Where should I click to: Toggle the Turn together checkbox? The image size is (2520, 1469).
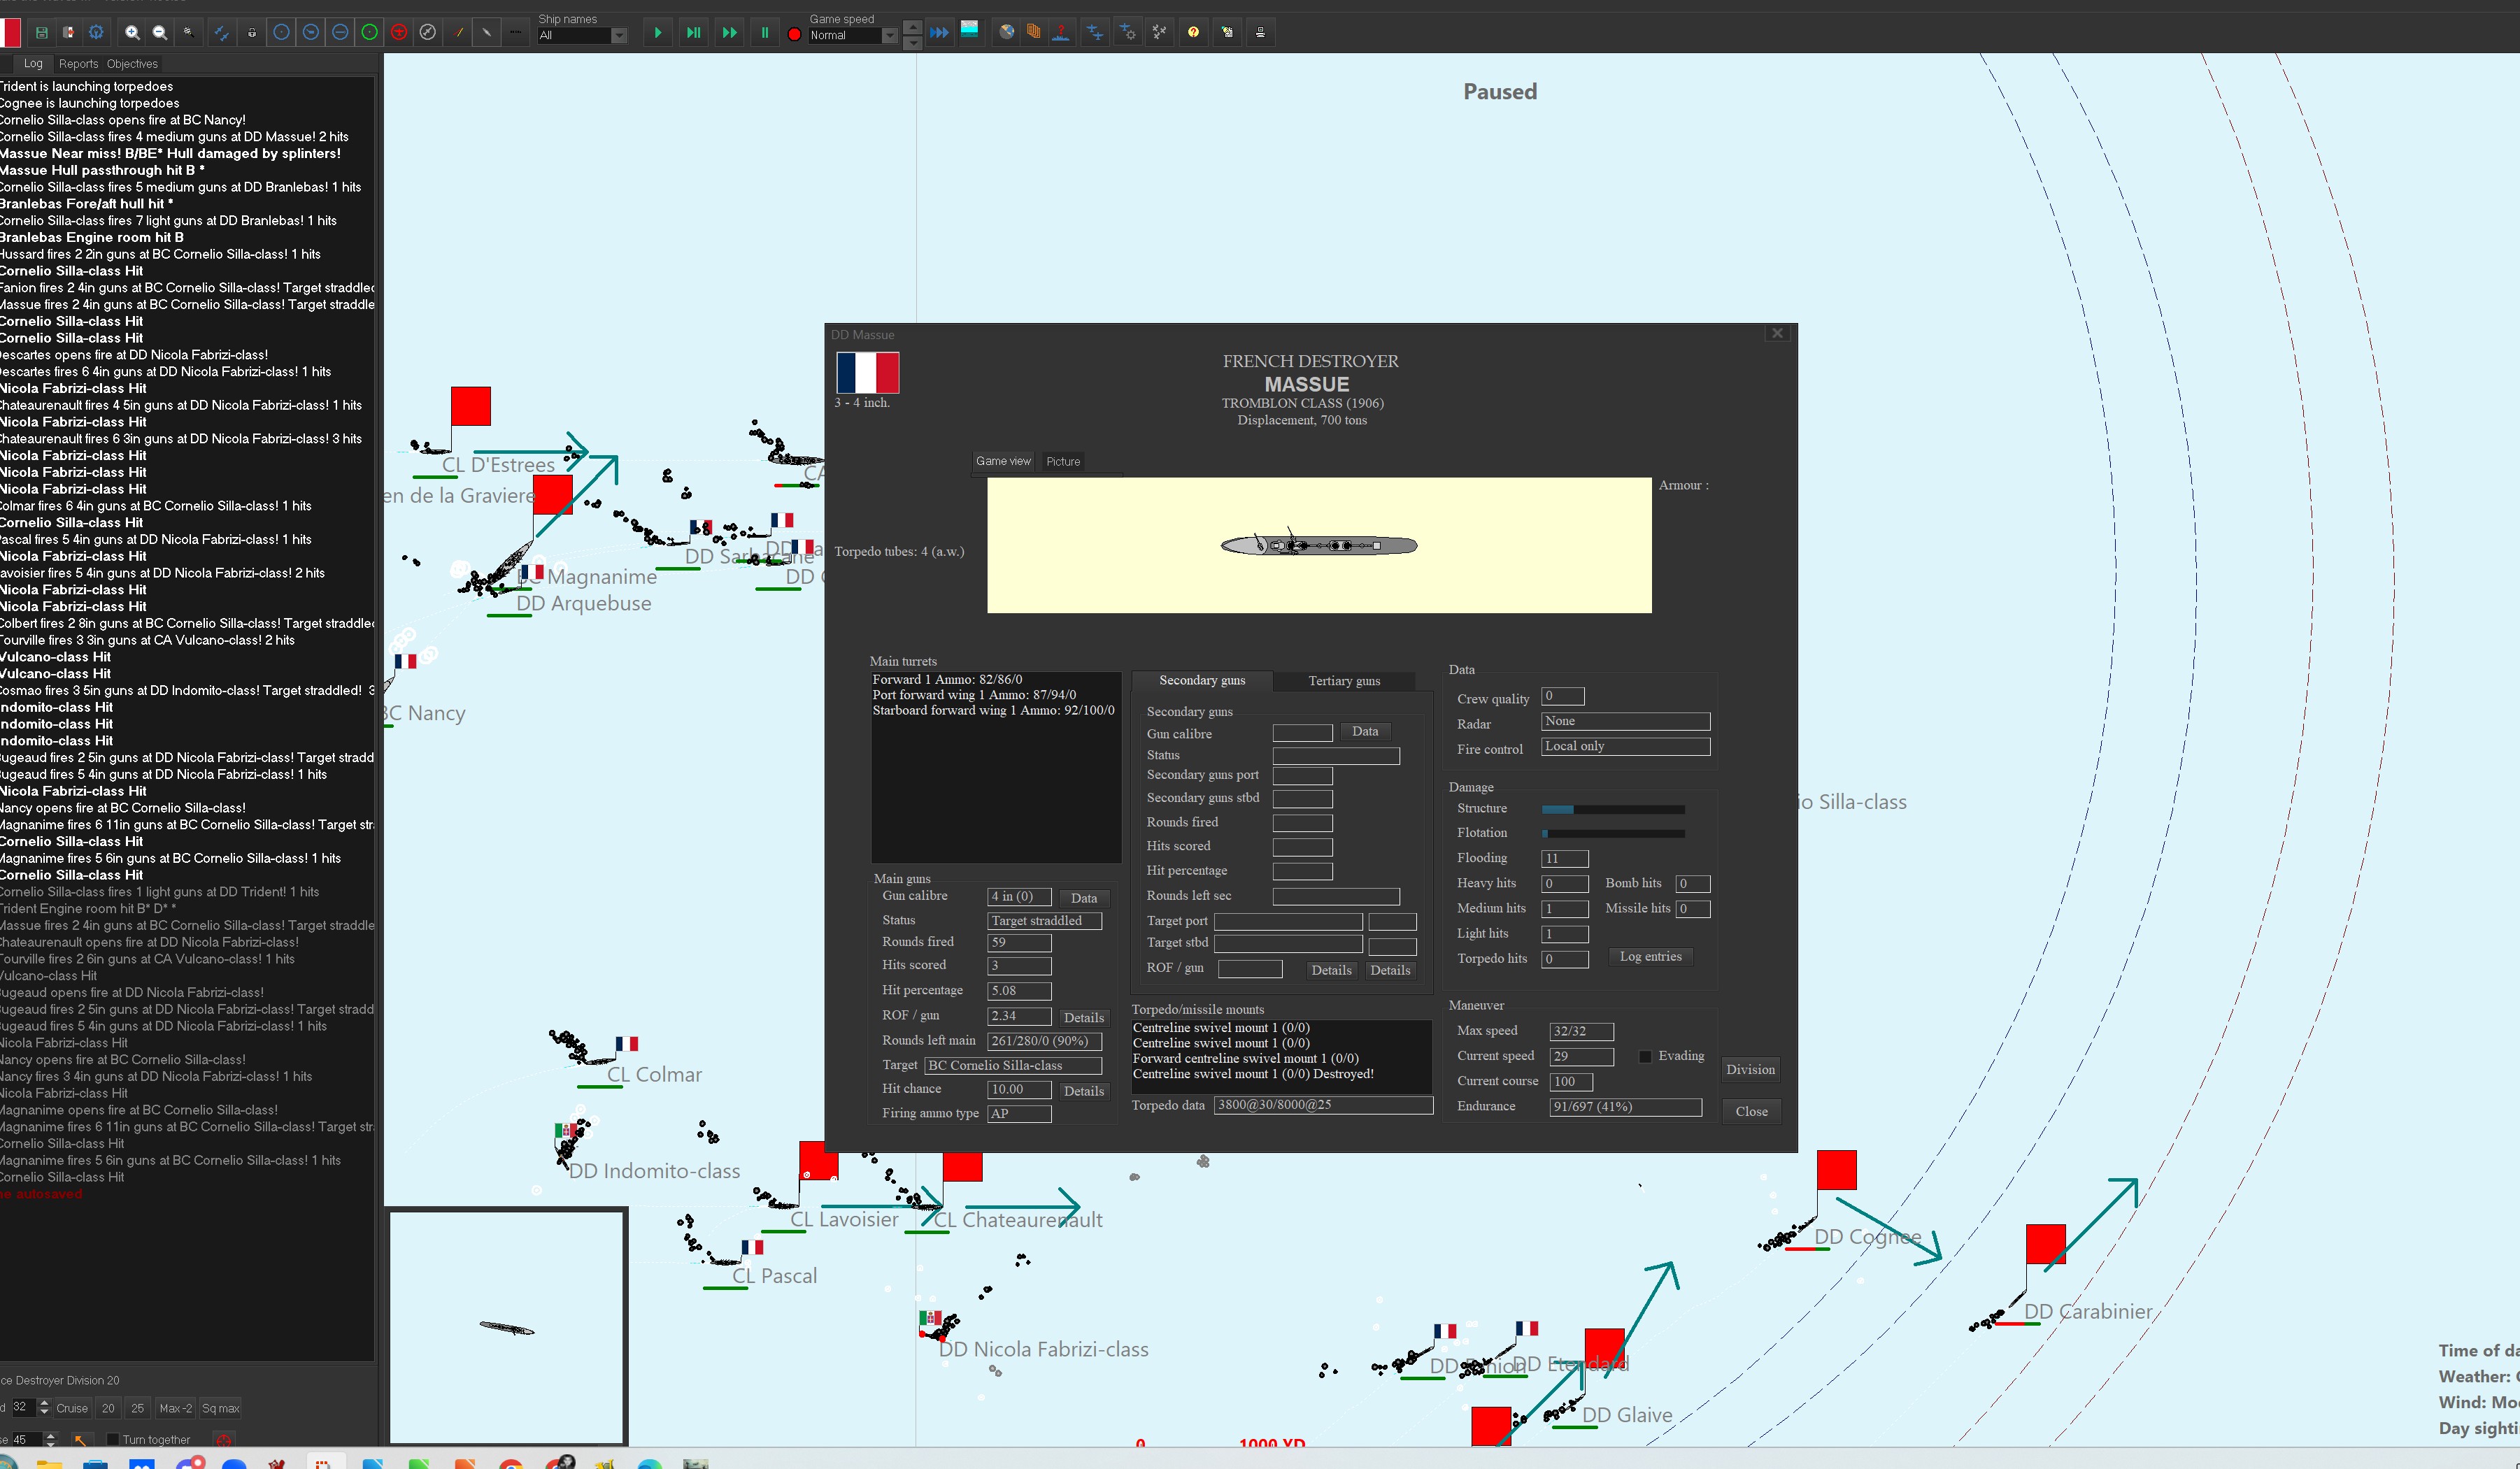[x=113, y=1440]
